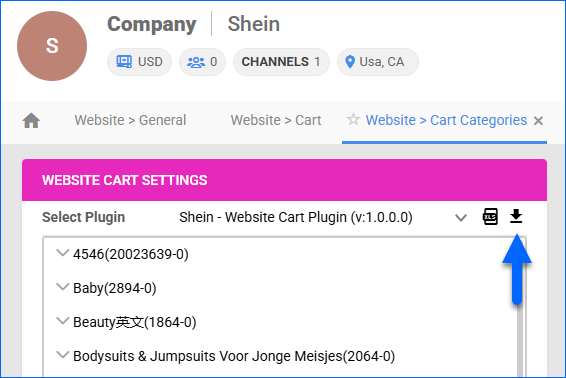Expand the Baby(2894-0) category
566x378 pixels.
click(x=63, y=287)
